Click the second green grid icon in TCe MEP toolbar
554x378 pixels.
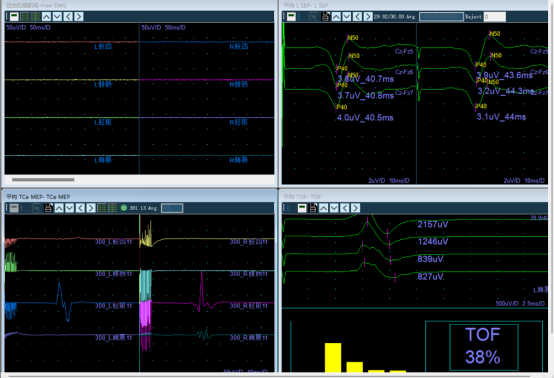click(113, 208)
